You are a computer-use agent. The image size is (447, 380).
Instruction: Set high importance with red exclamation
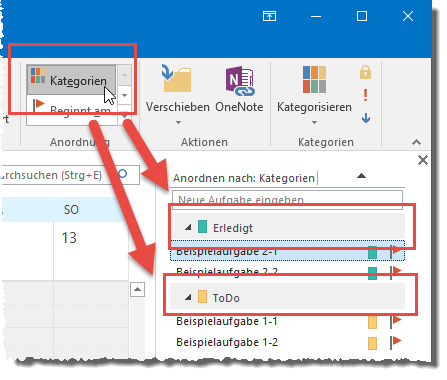pyautogui.click(x=365, y=95)
